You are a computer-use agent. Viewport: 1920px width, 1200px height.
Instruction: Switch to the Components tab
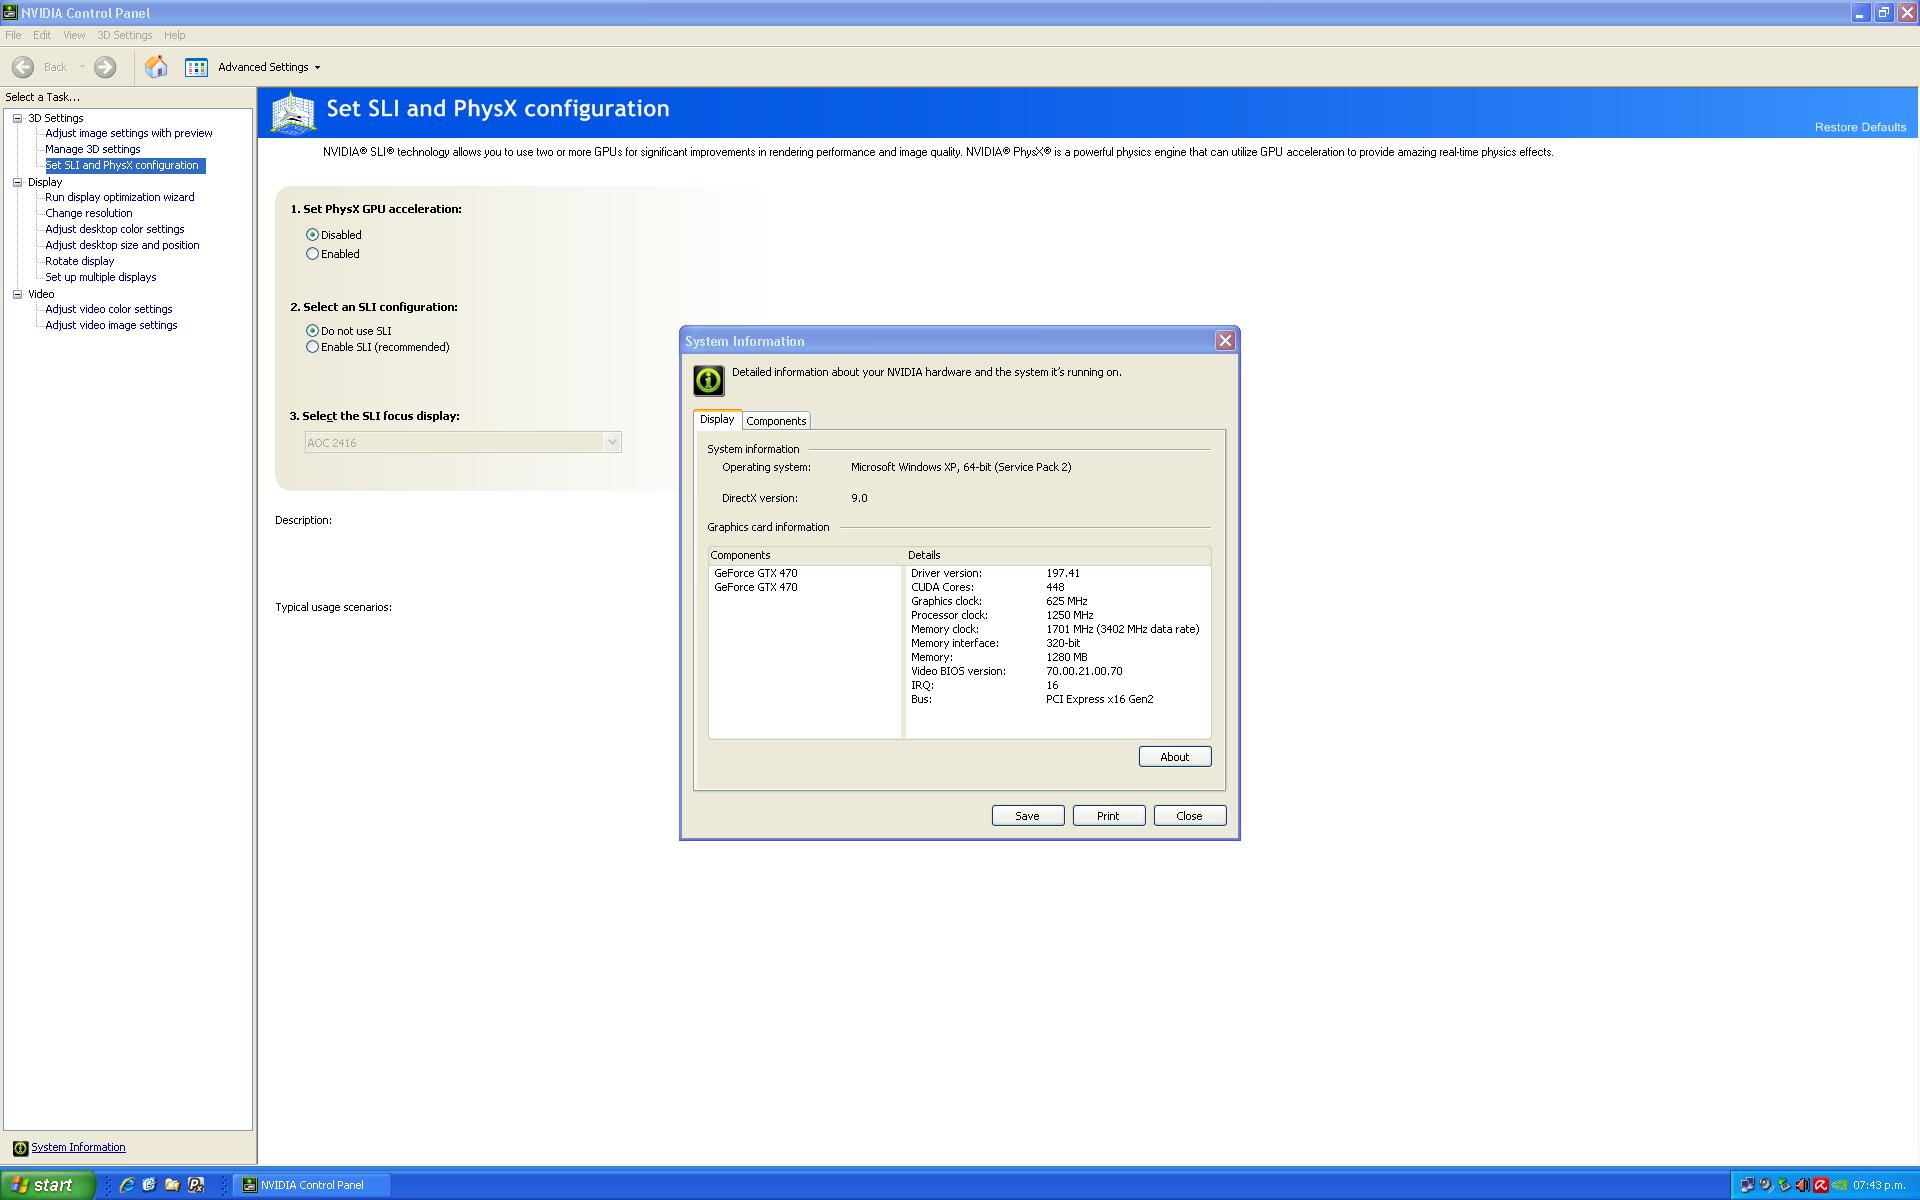point(776,421)
